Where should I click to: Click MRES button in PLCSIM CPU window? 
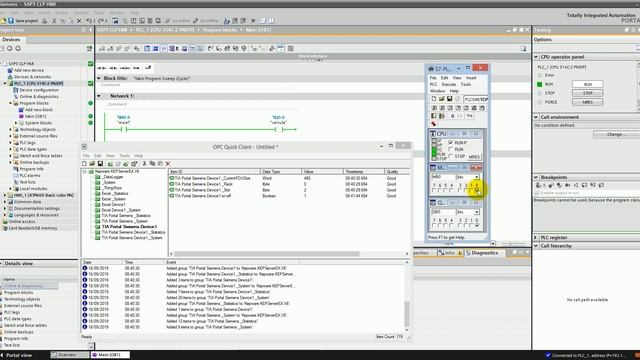(474, 157)
